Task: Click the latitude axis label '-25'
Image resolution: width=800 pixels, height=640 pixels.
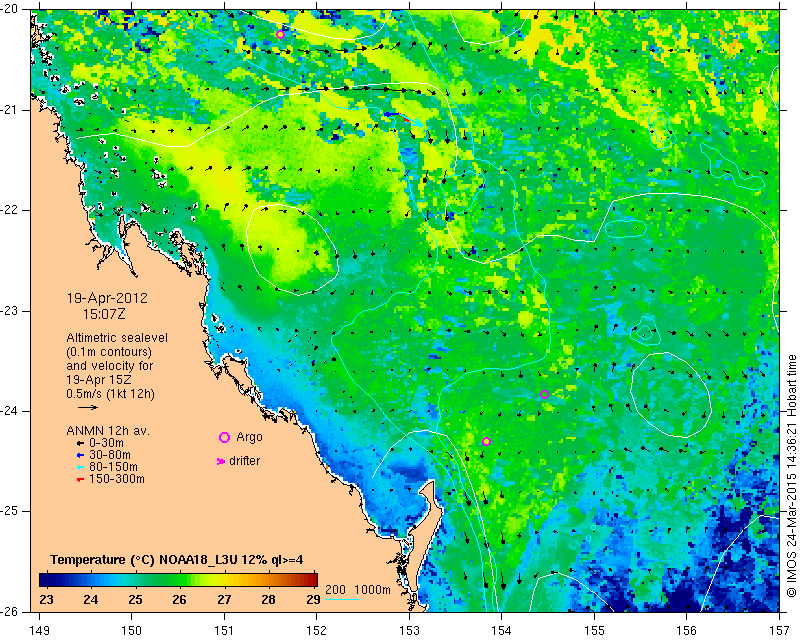Action: point(11,511)
